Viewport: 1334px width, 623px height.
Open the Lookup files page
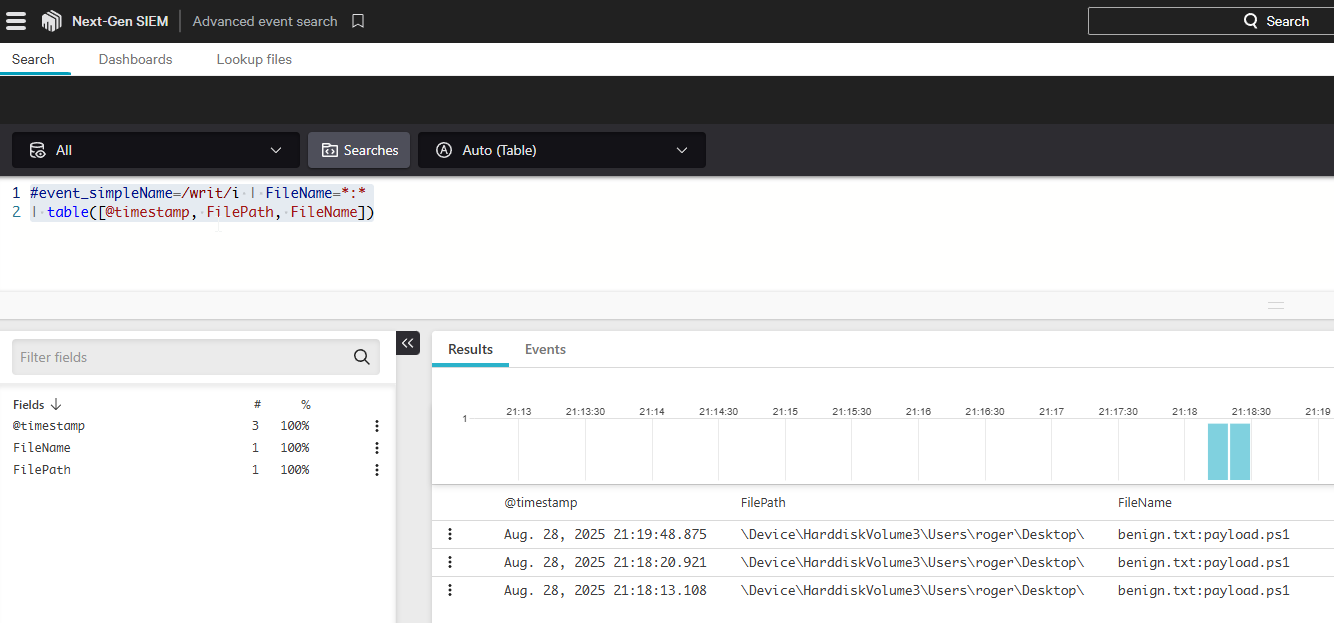(254, 59)
